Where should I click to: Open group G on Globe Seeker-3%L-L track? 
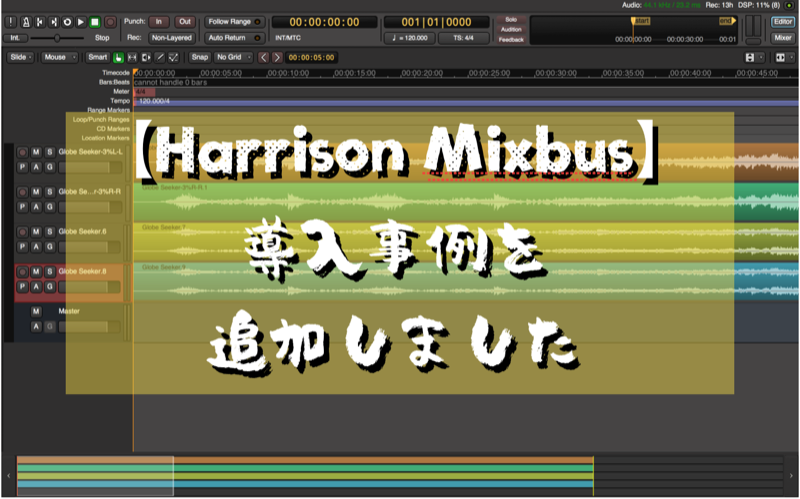point(49,167)
